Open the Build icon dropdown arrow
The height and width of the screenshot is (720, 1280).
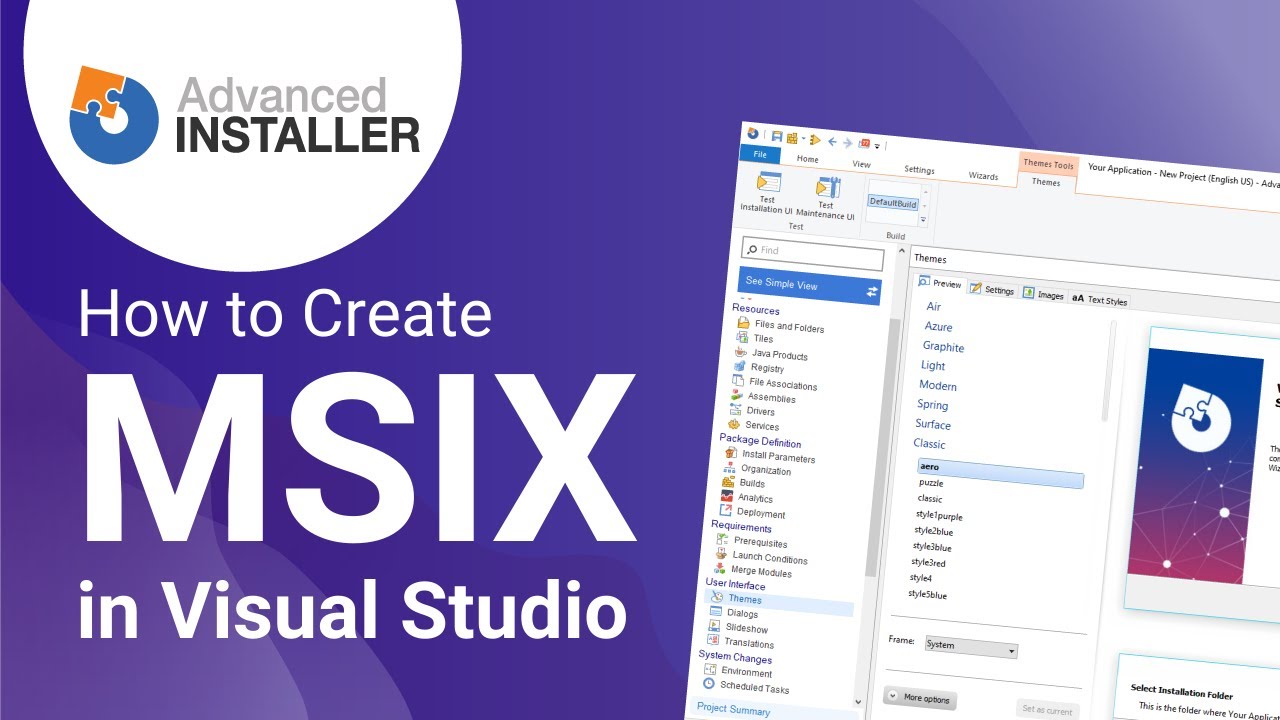tap(803, 139)
